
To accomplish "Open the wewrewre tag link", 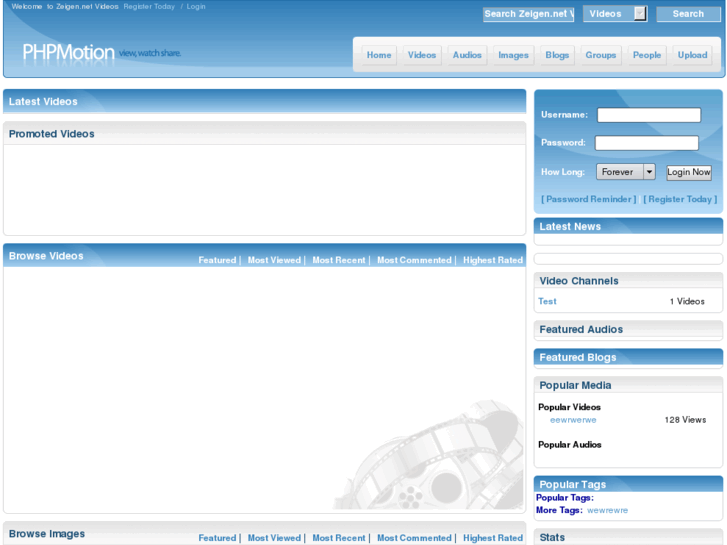I will tap(607, 510).
